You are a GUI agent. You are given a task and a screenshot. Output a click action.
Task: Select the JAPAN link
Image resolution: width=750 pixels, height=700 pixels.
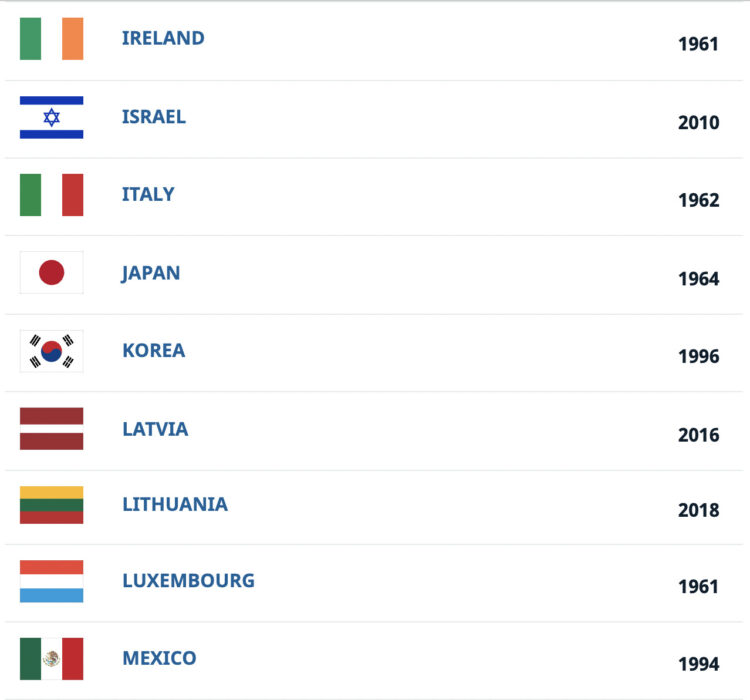coord(151,272)
